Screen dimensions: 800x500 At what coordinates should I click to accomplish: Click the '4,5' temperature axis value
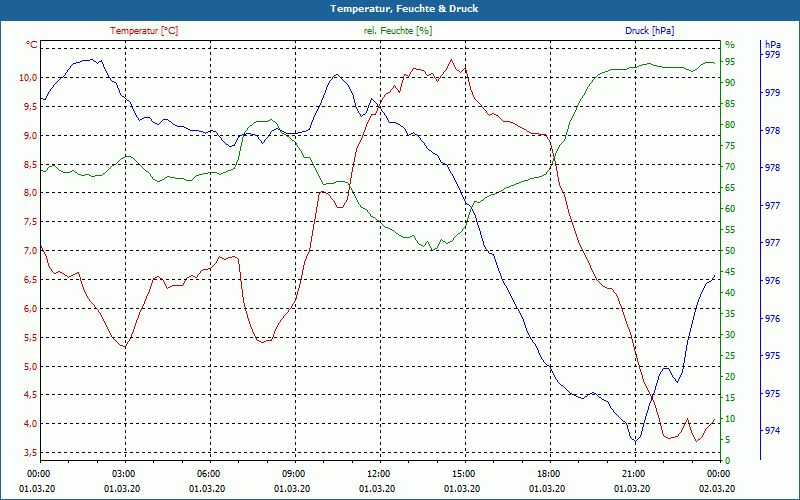click(31, 394)
